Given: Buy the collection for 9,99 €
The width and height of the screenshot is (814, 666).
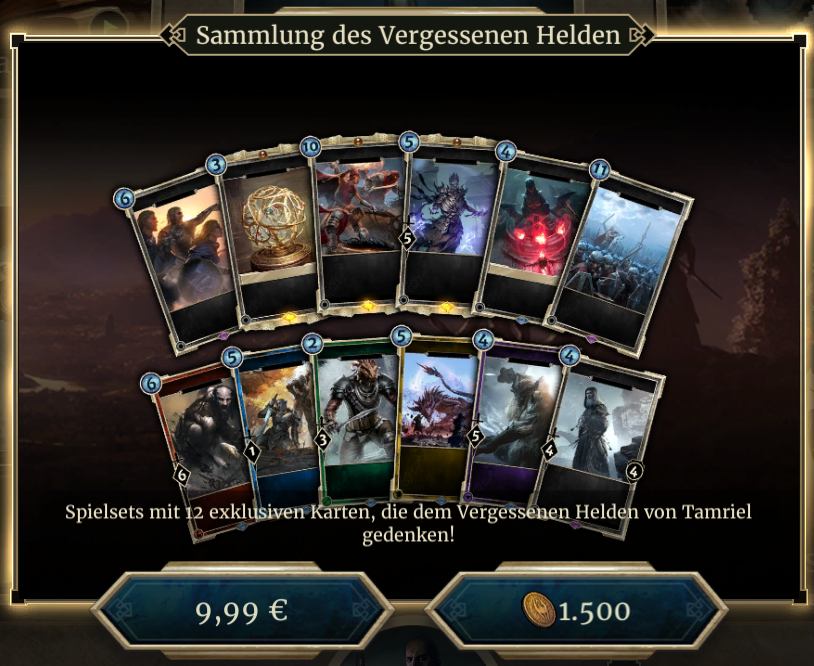Looking at the screenshot, I should tap(242, 610).
